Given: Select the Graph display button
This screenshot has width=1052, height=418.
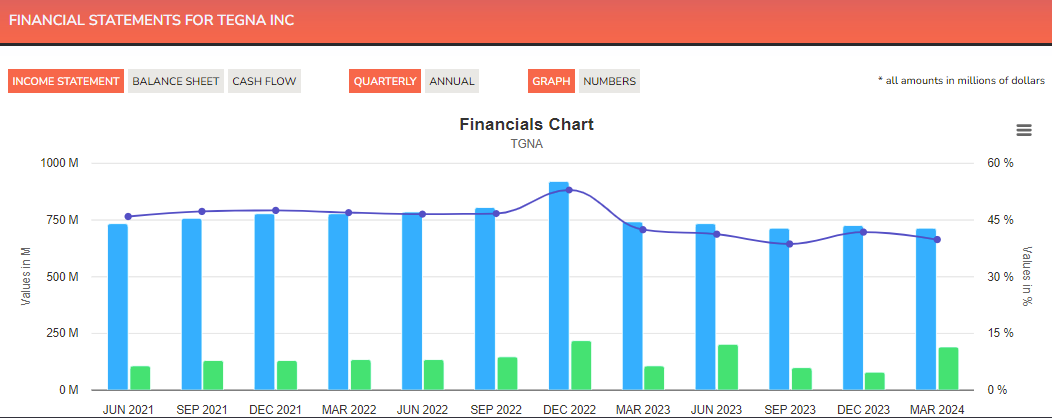Looking at the screenshot, I should [x=552, y=81].
